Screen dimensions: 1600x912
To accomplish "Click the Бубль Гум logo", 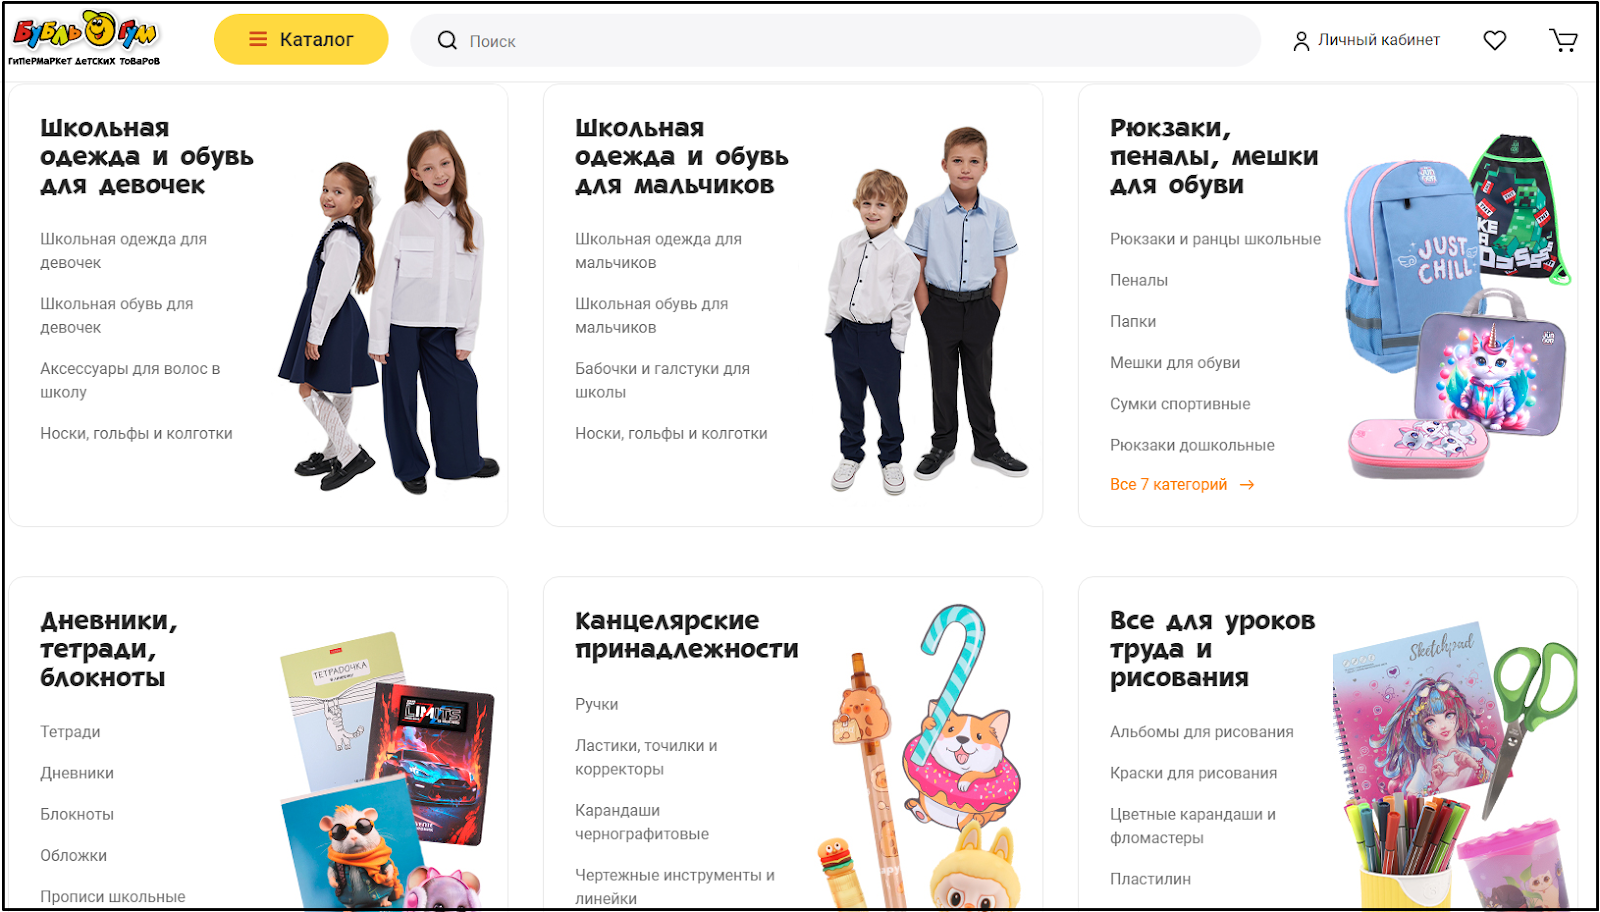I will [85, 38].
